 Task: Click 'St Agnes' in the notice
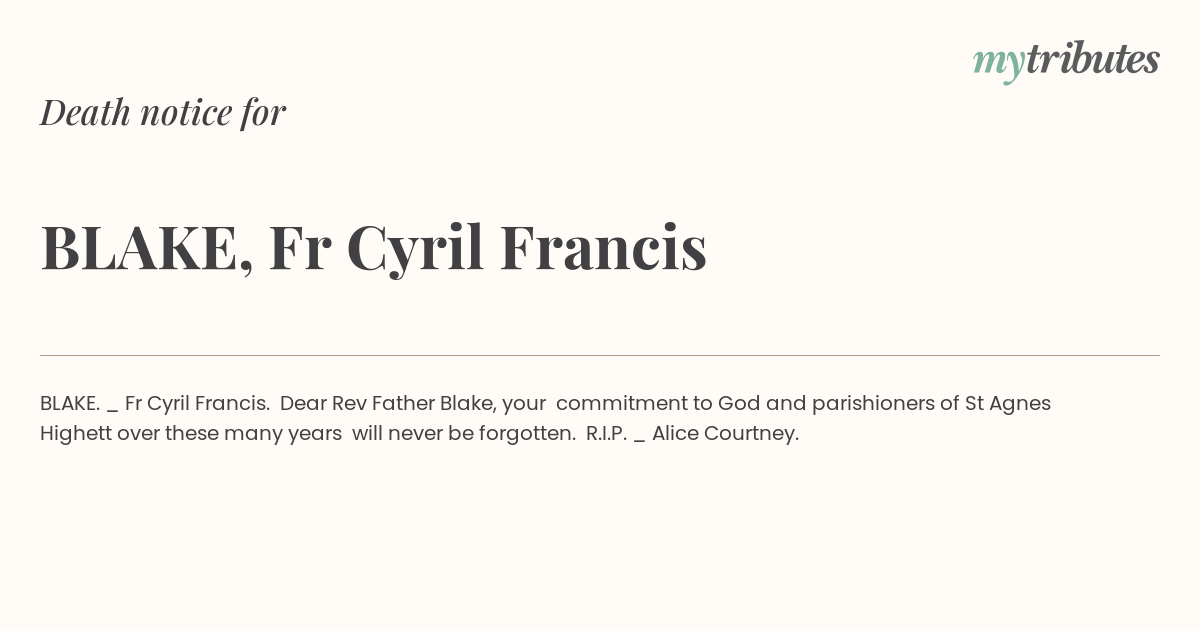coord(1008,404)
